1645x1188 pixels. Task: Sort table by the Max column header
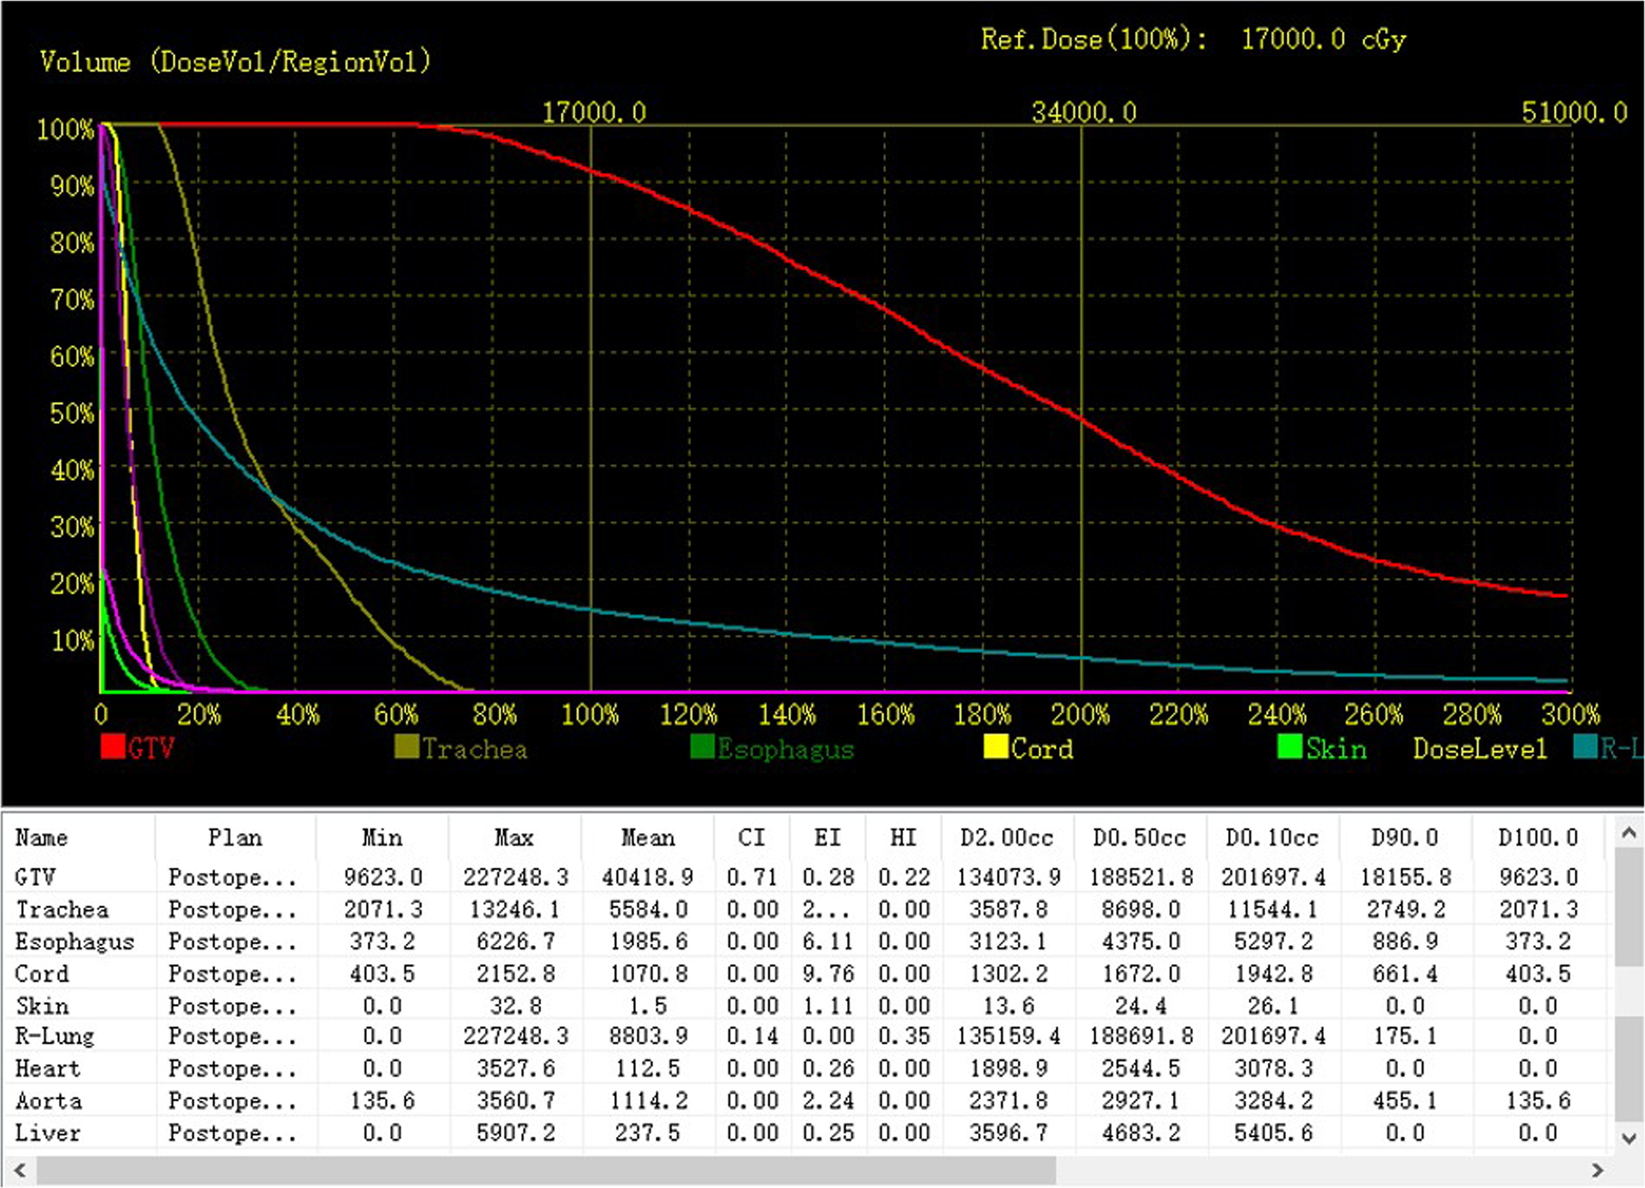coord(514,838)
